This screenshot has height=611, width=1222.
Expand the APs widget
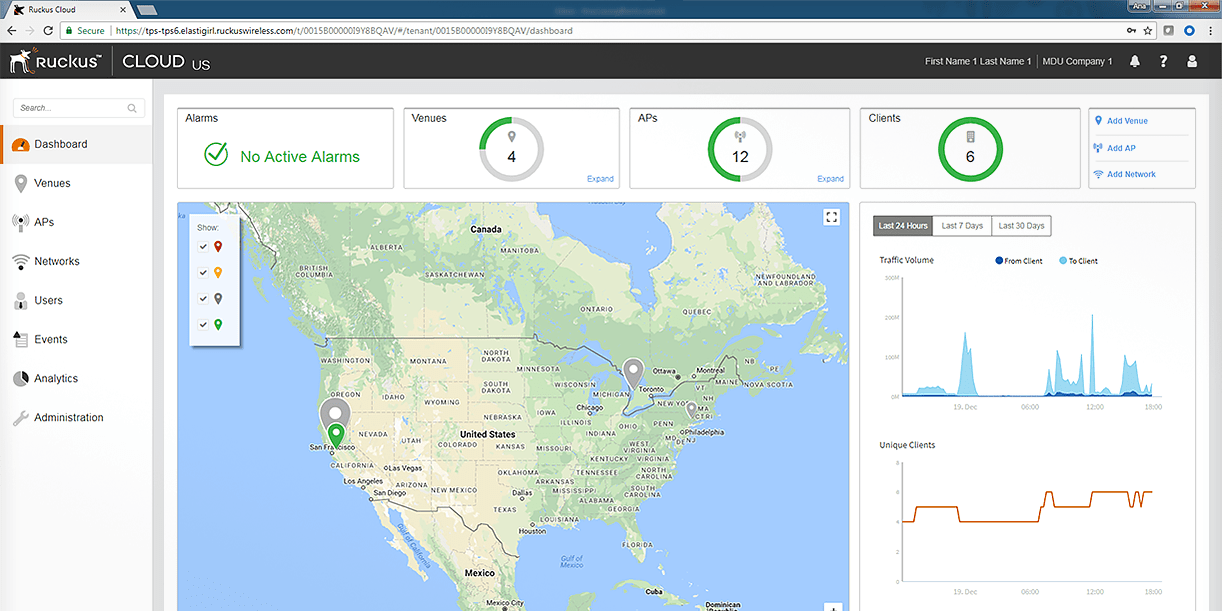coord(830,179)
